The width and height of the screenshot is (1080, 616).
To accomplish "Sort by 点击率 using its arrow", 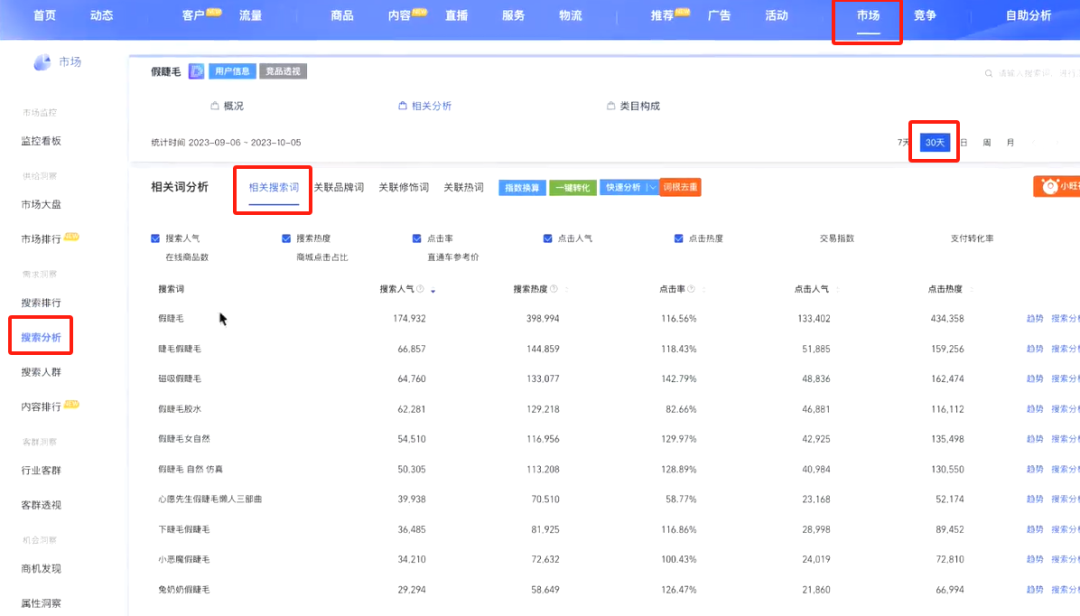I will (704, 290).
